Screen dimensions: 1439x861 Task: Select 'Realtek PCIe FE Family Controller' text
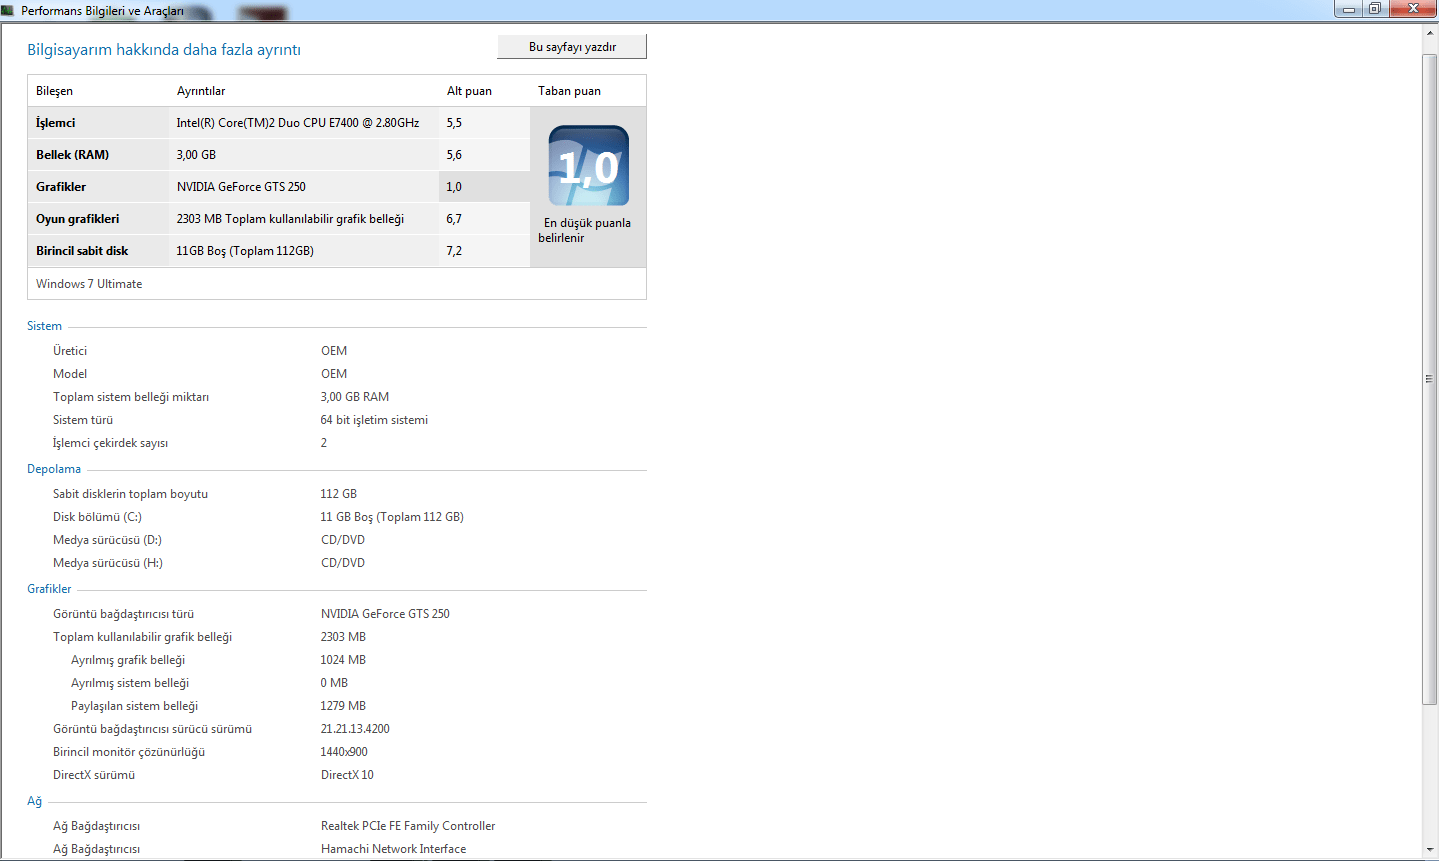coord(408,826)
